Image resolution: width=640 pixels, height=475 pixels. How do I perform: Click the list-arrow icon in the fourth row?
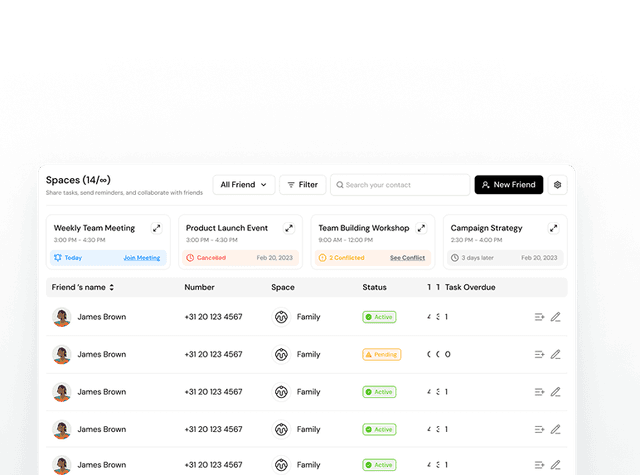(539, 429)
